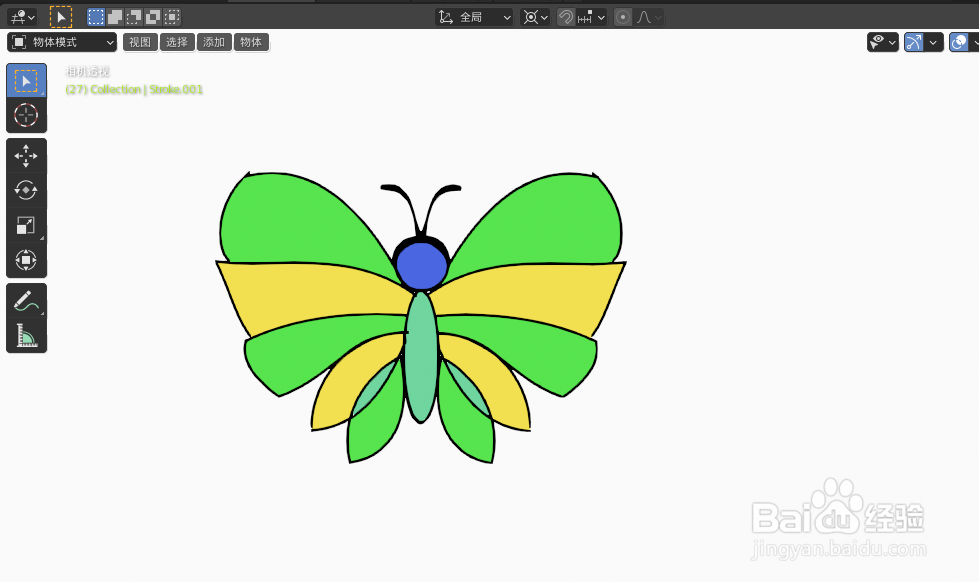Viewport: 979px width, 582px height.
Task: Select the Measure ruler tool
Action: pos(26,336)
